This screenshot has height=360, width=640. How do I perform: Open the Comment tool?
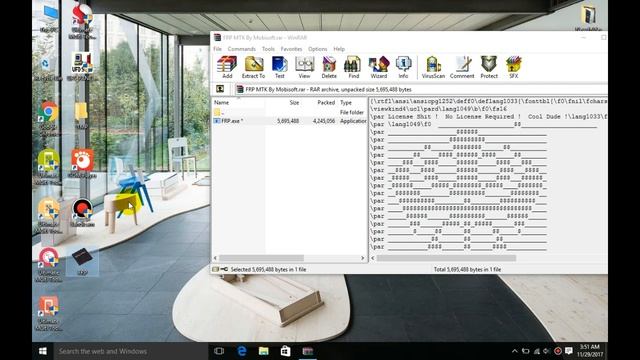coord(462,67)
